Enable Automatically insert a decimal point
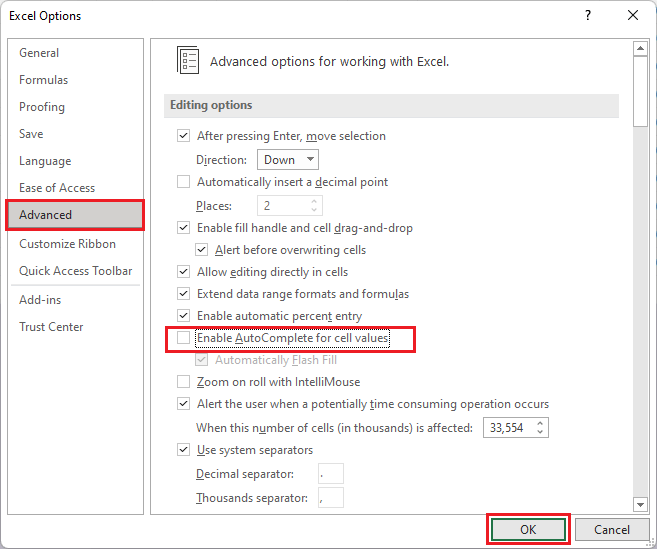The height and width of the screenshot is (549, 657). 184,182
